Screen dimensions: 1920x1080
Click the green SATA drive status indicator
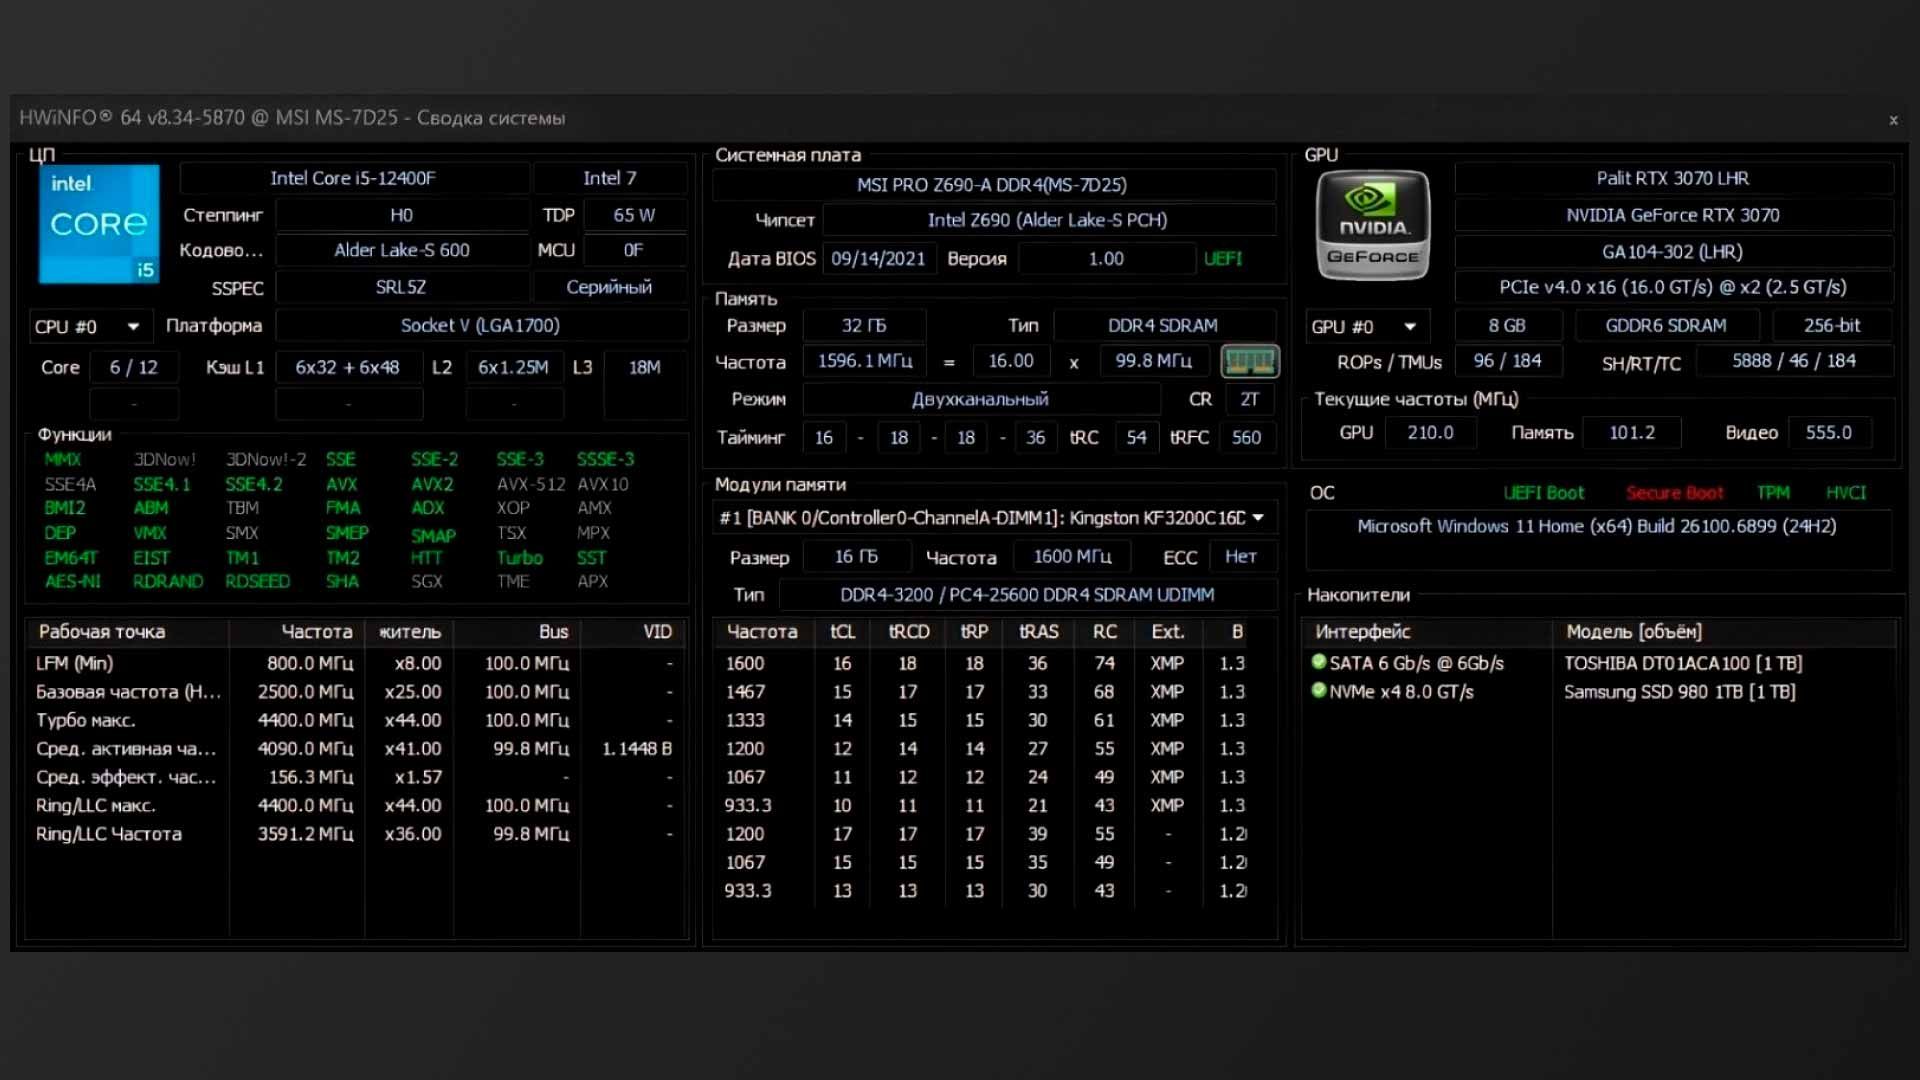click(x=1319, y=662)
